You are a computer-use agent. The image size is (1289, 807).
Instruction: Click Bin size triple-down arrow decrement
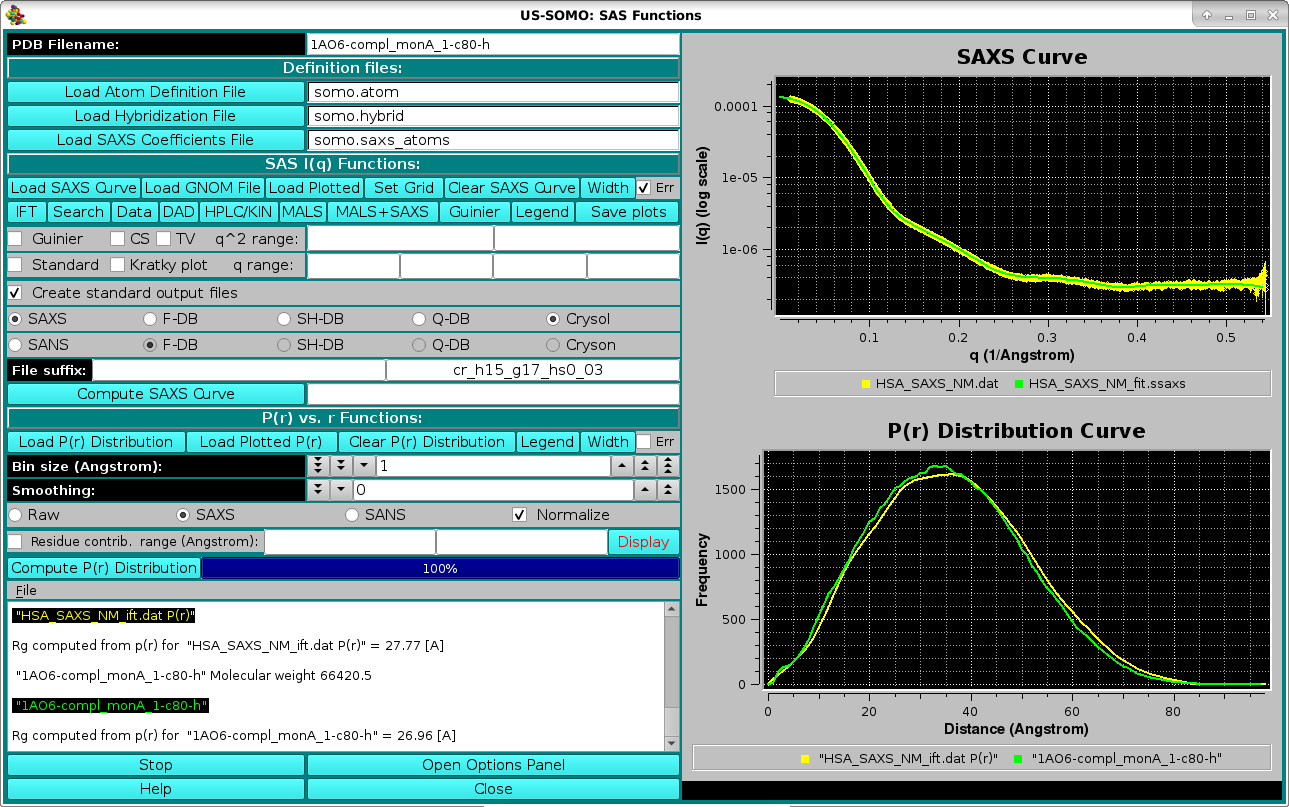coord(319,466)
